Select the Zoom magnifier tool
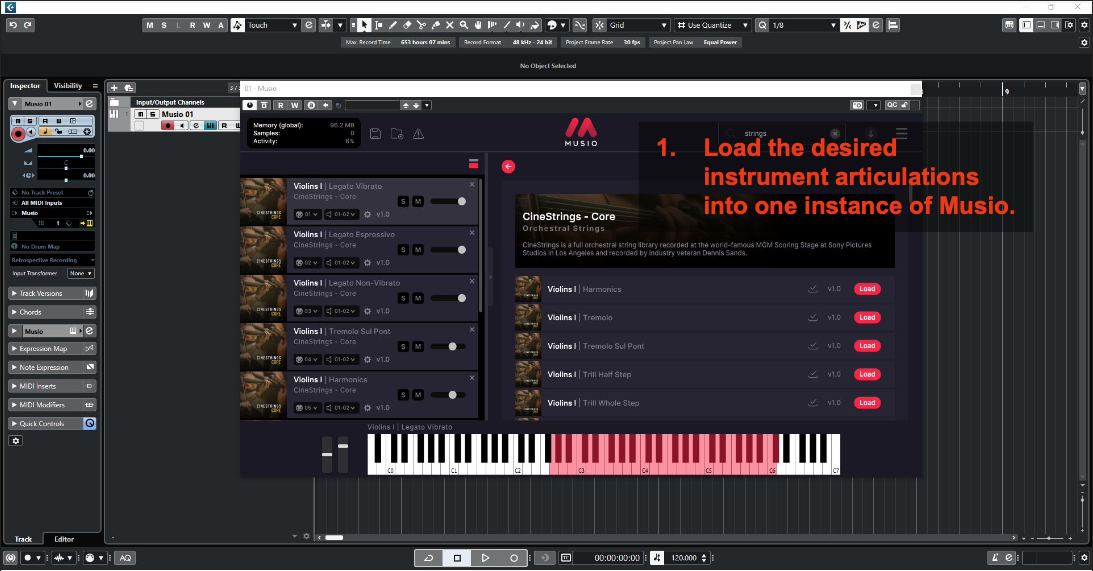The height and width of the screenshot is (571, 1093). [x=464, y=25]
